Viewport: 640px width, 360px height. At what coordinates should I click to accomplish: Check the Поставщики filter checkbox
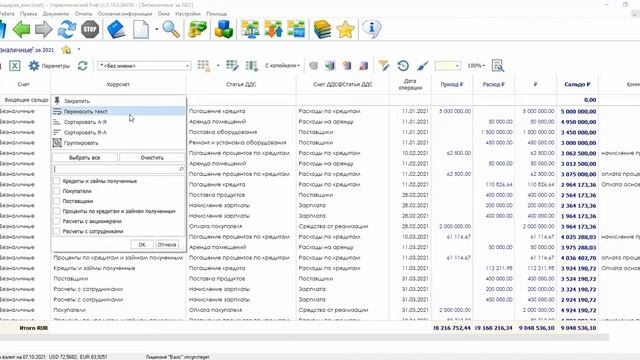coord(57,201)
